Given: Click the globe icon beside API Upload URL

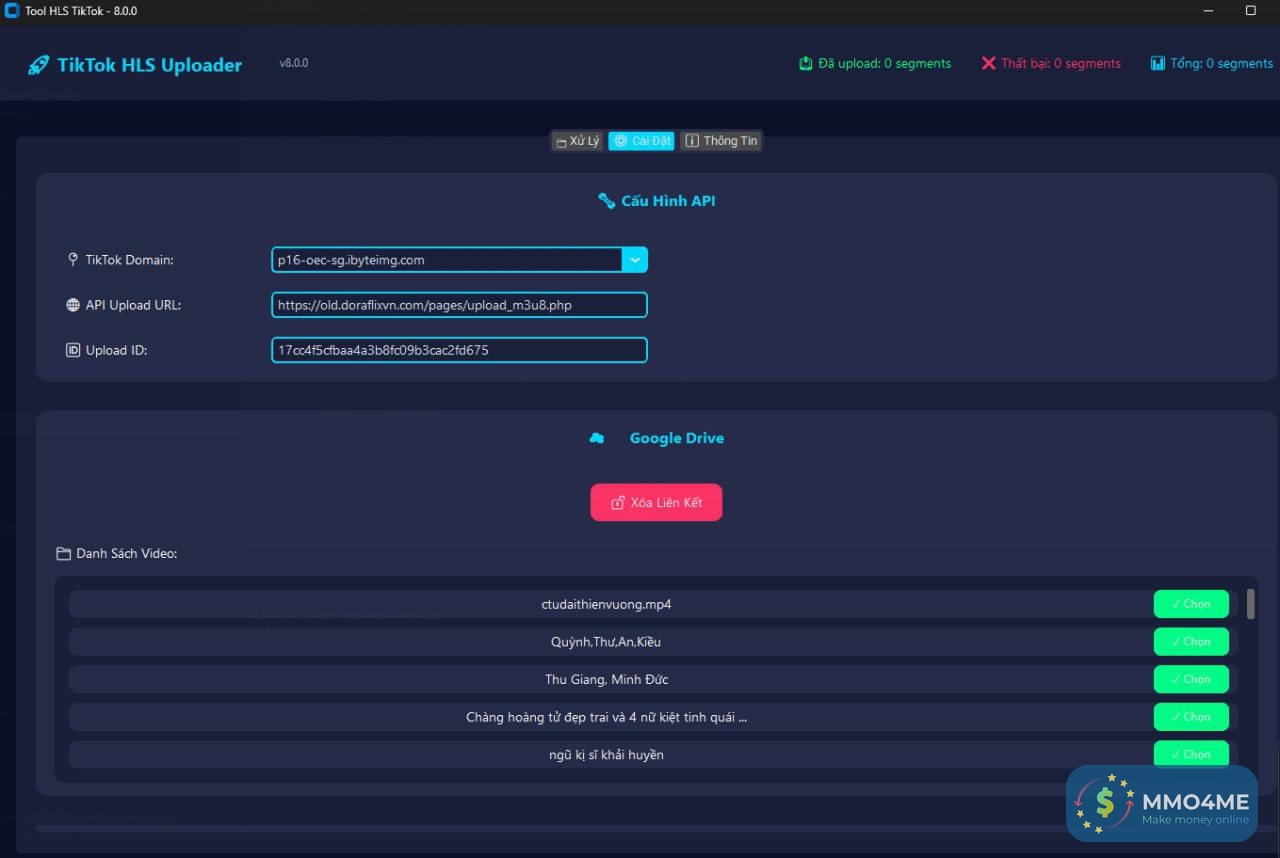Looking at the screenshot, I should (73, 305).
